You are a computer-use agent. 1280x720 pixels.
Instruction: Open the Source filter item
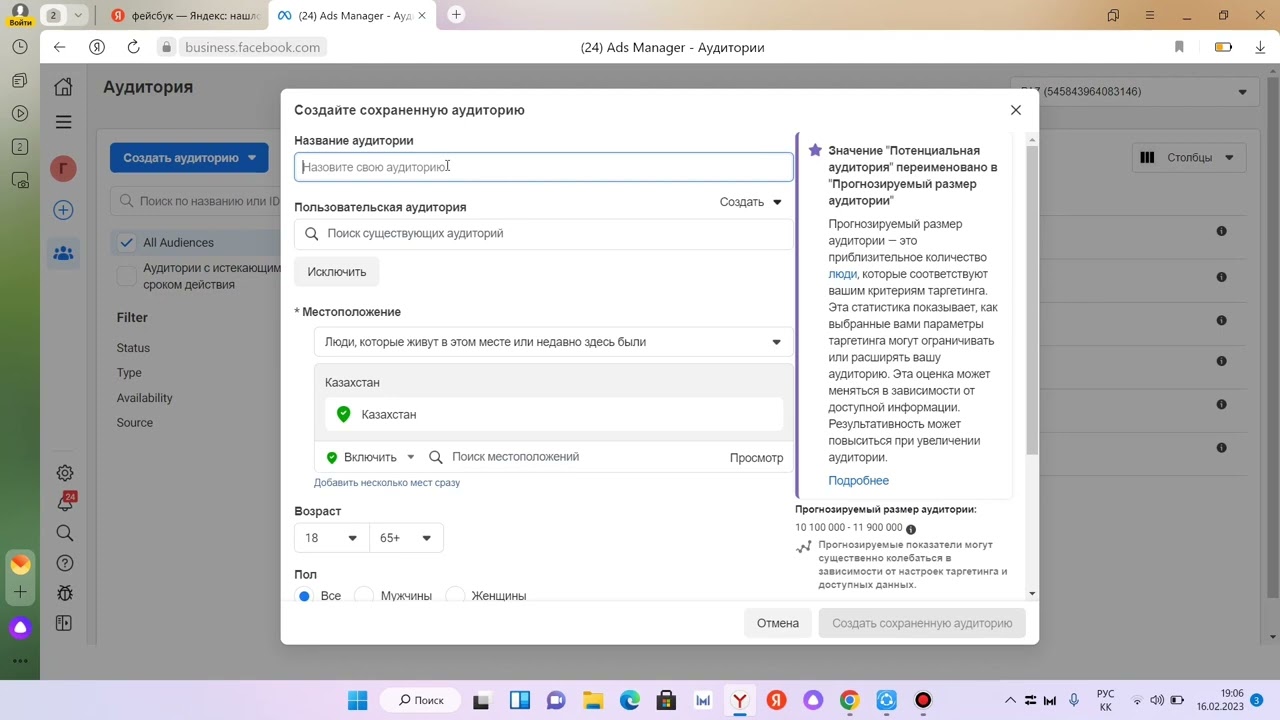click(135, 423)
